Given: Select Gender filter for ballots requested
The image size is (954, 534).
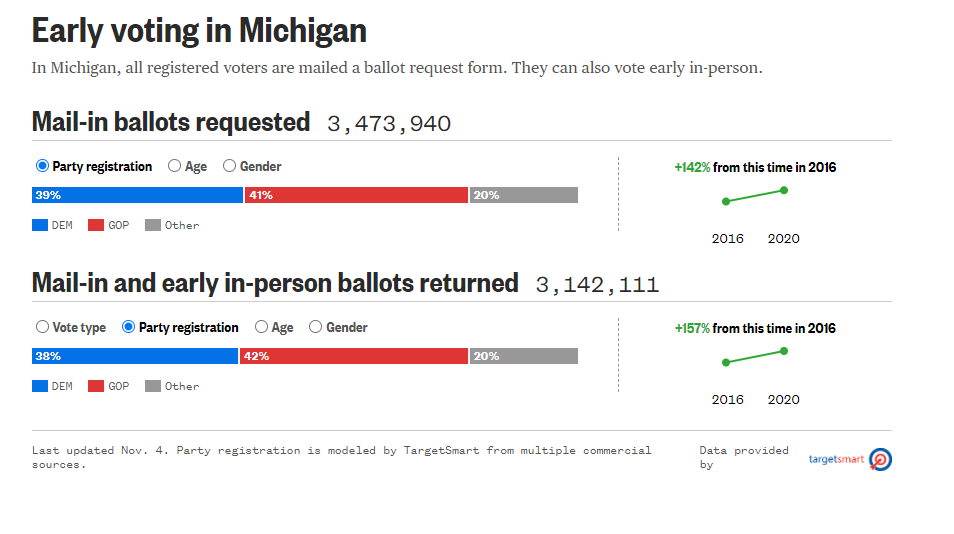Looking at the screenshot, I should tap(229, 166).
